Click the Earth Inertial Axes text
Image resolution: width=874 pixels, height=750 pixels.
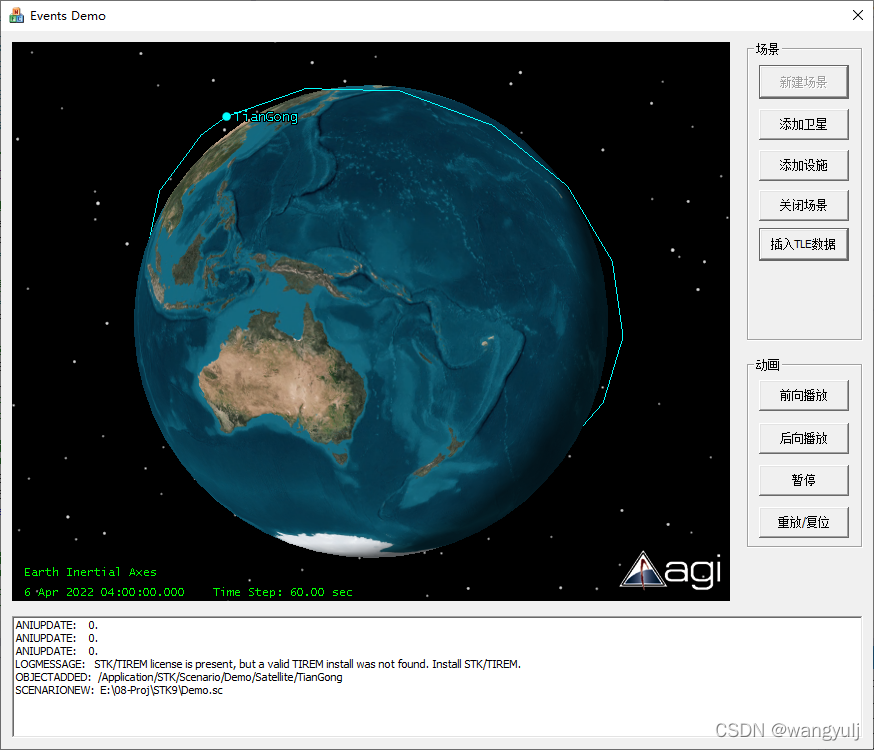point(90,572)
